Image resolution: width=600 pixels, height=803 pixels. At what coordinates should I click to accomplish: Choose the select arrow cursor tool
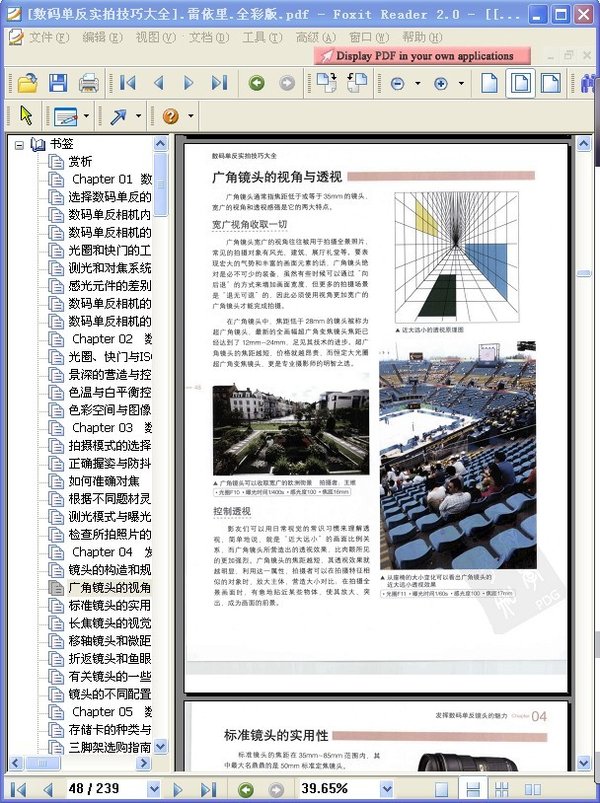click(26, 116)
